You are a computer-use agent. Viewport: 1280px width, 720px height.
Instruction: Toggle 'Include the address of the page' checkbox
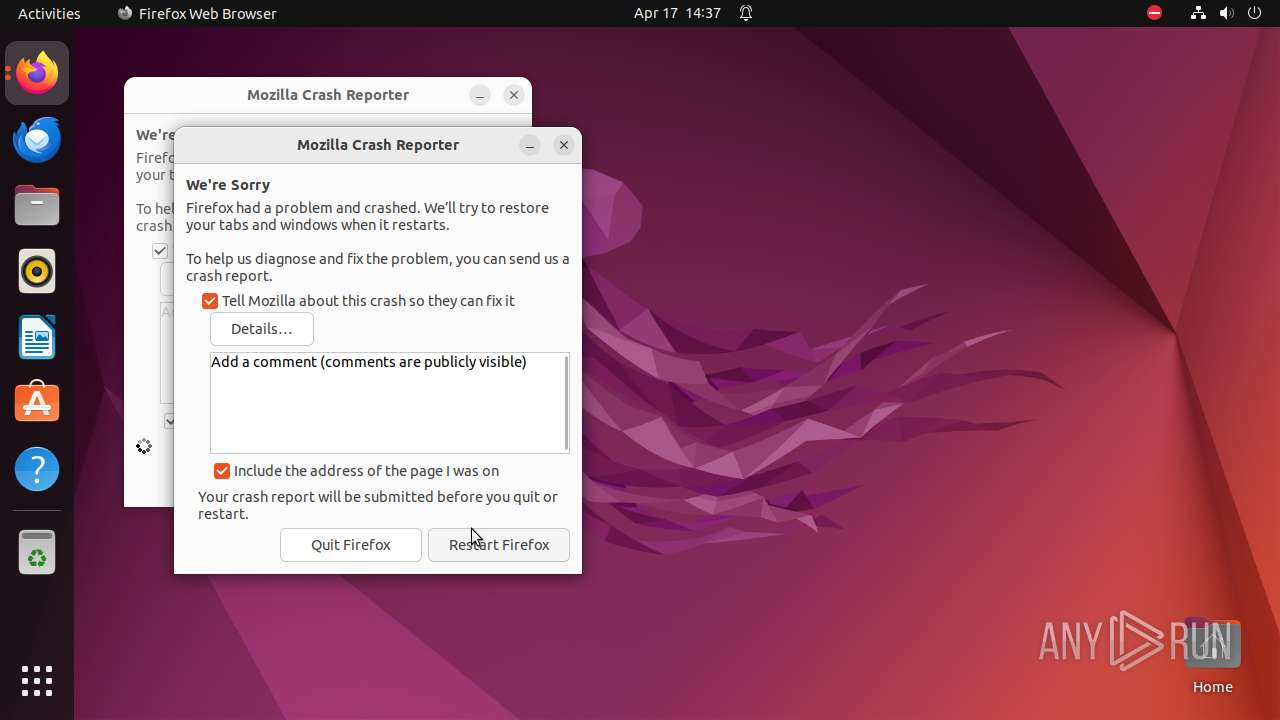click(222, 471)
